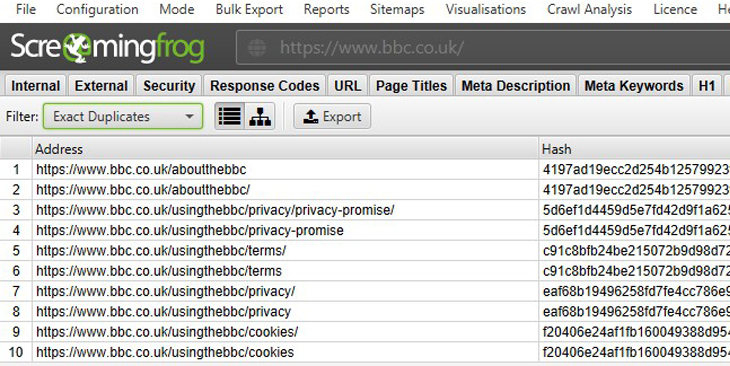This screenshot has height=366, width=730.
Task: Open the Exact Duplicates filter dropdown
Action: [x=123, y=116]
